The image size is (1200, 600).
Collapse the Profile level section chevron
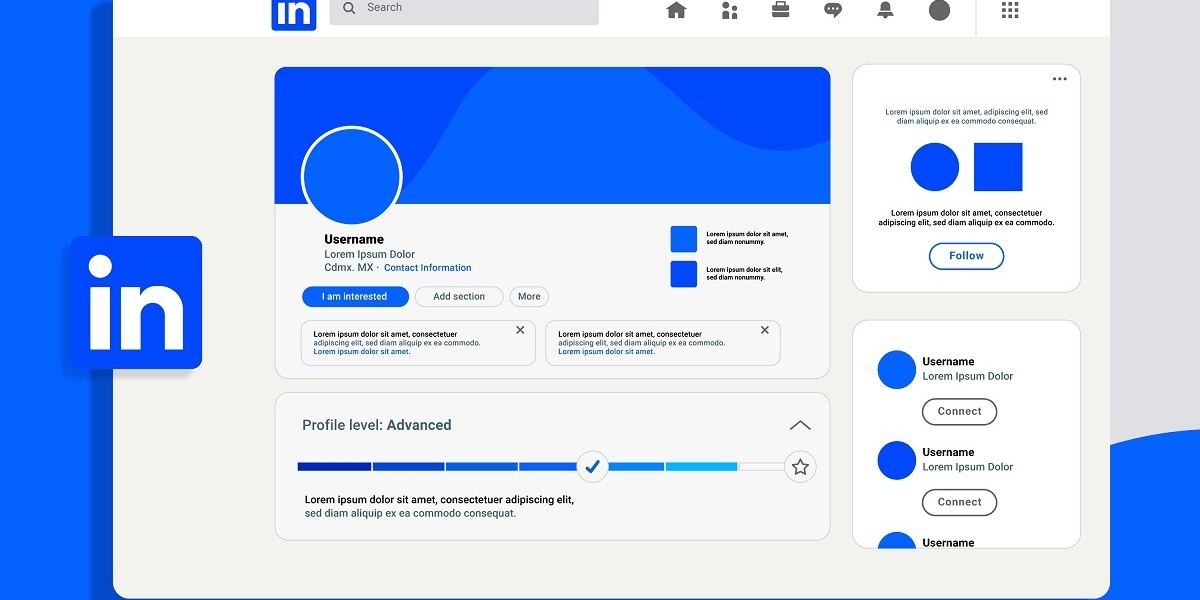pyautogui.click(x=800, y=425)
